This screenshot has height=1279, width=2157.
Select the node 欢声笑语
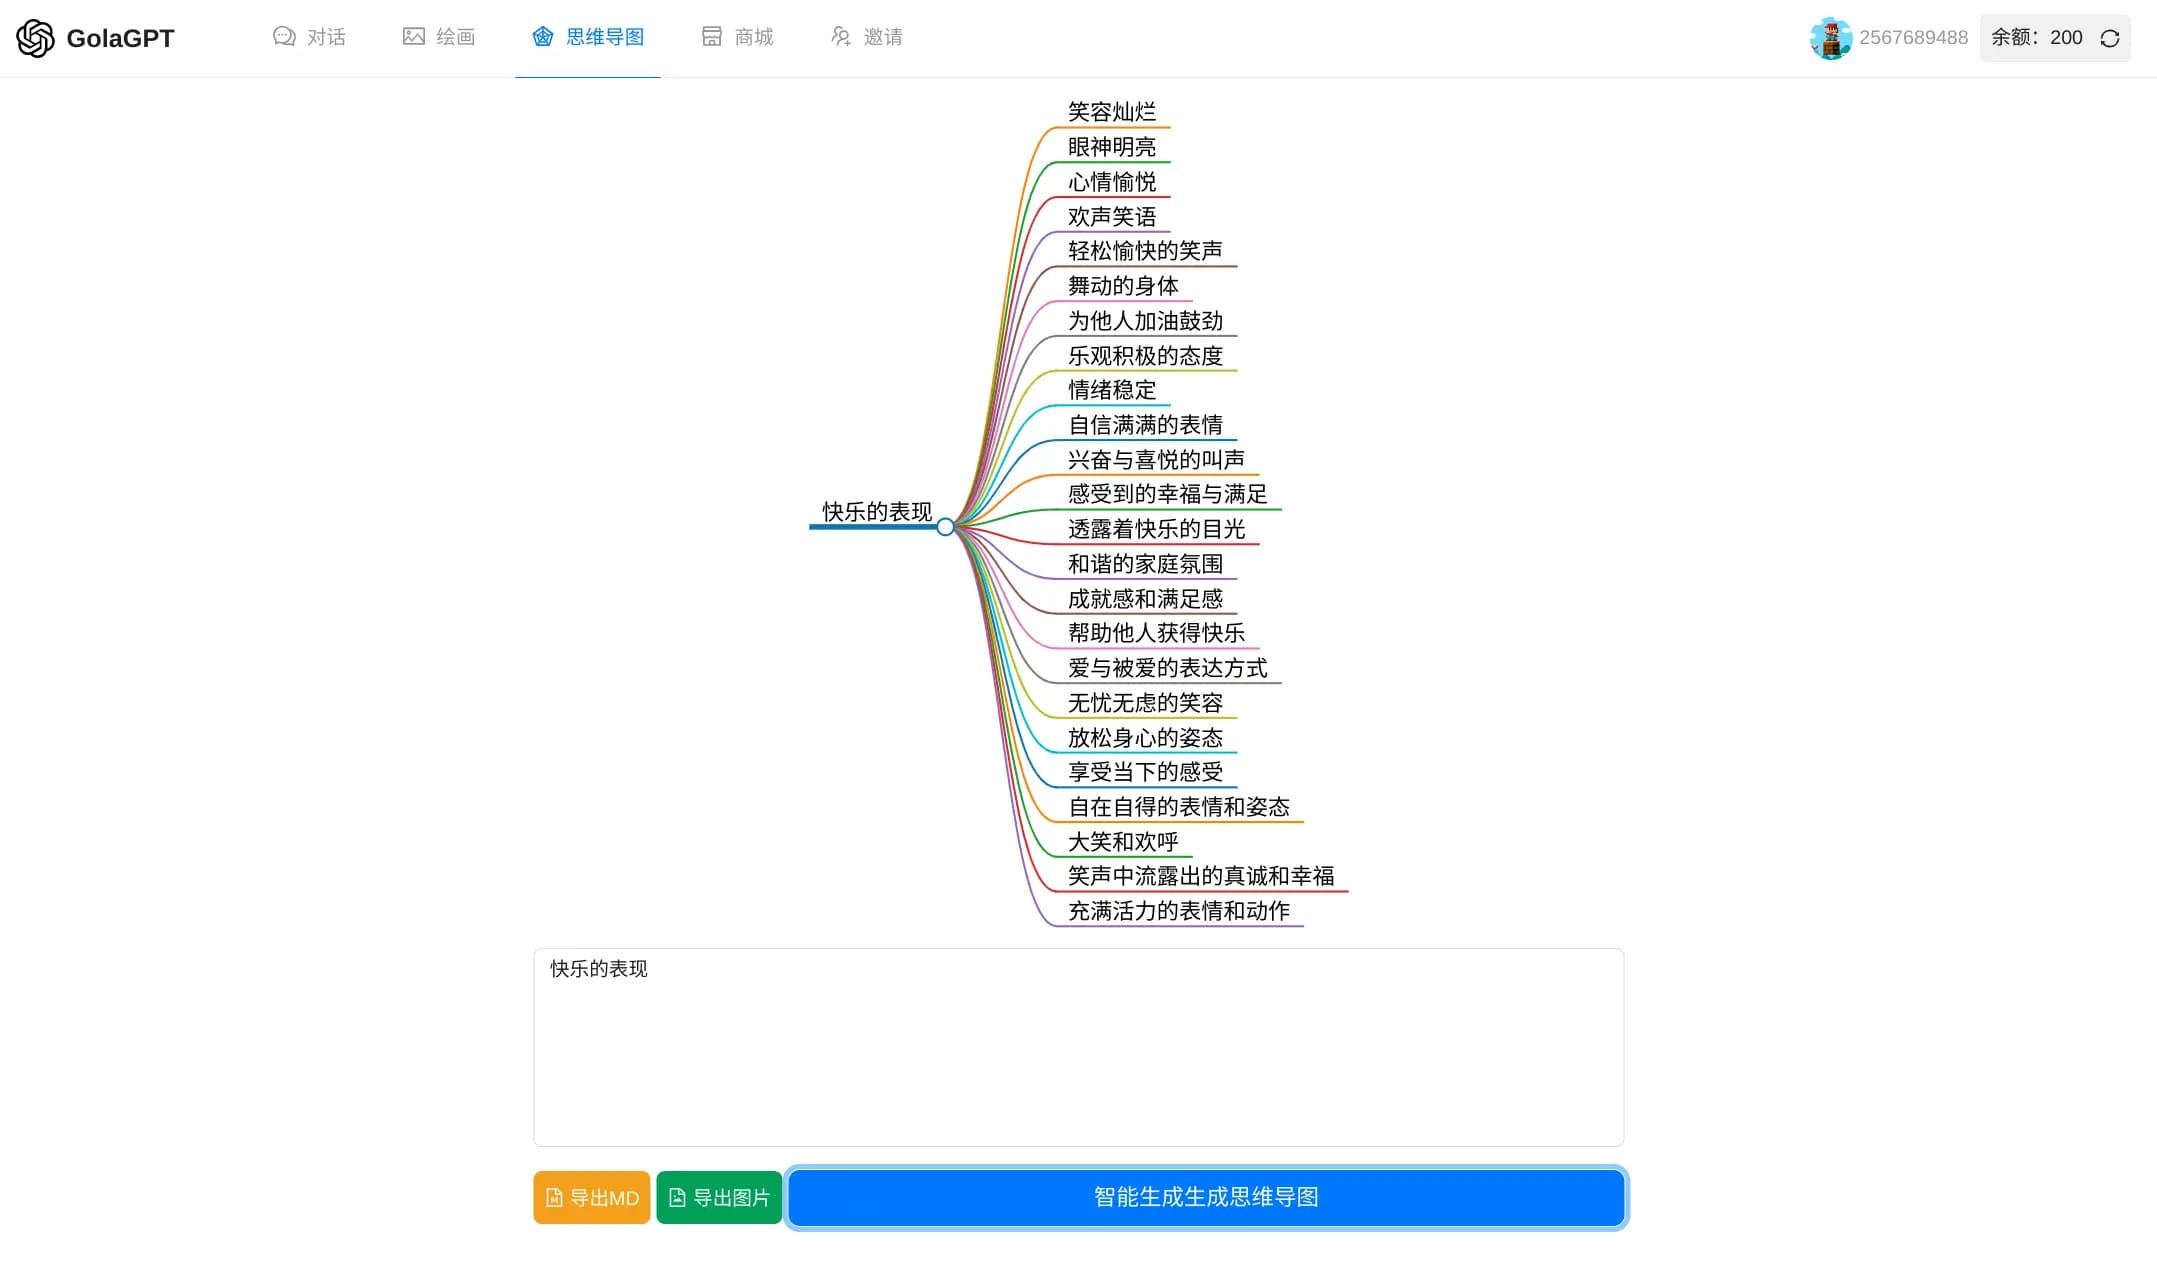[1112, 217]
